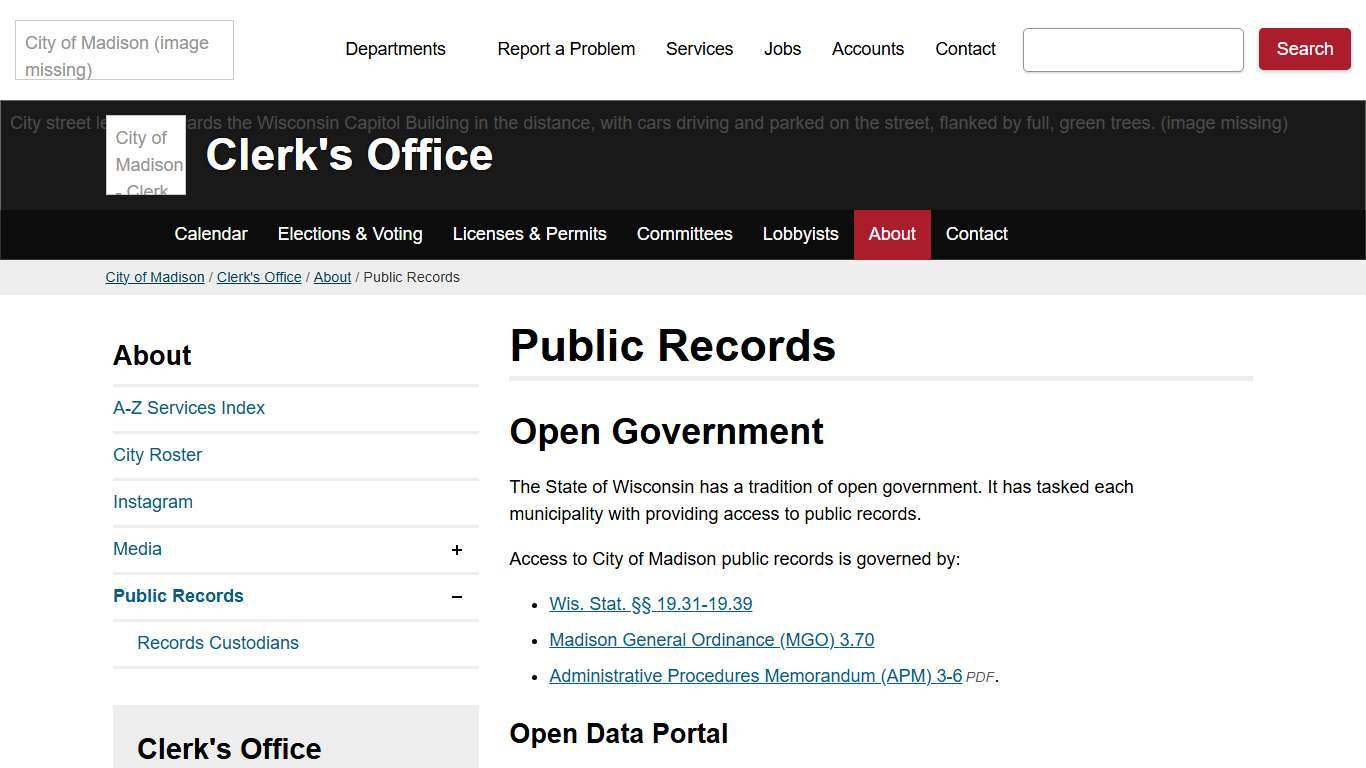The width and height of the screenshot is (1366, 768).
Task: Select the About tab in the navigation
Action: click(891, 234)
